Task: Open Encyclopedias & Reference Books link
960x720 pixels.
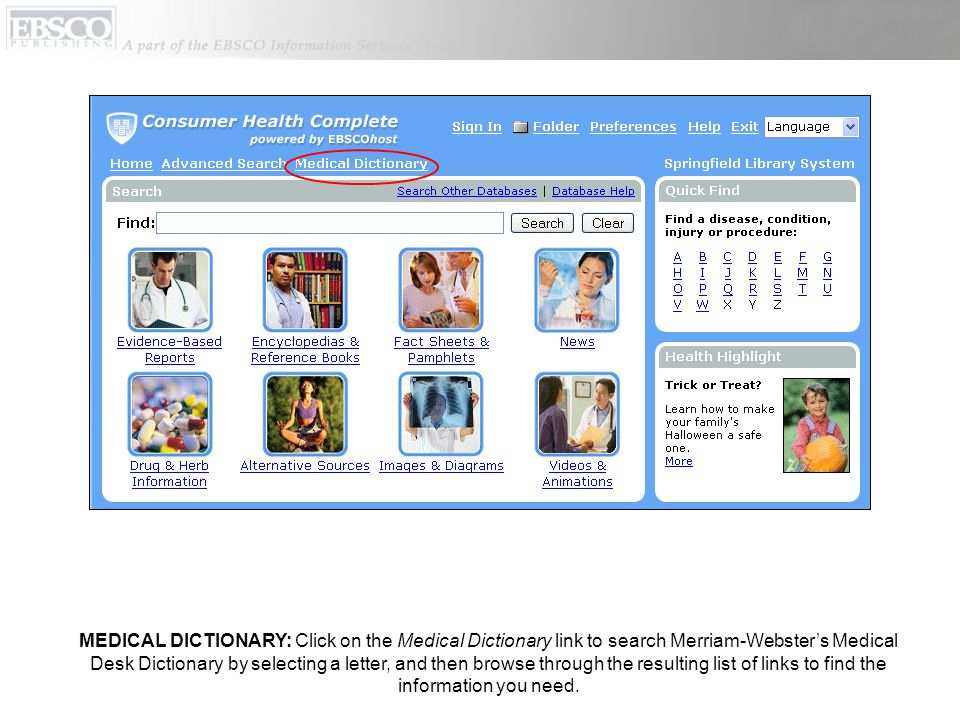Action: pos(305,350)
